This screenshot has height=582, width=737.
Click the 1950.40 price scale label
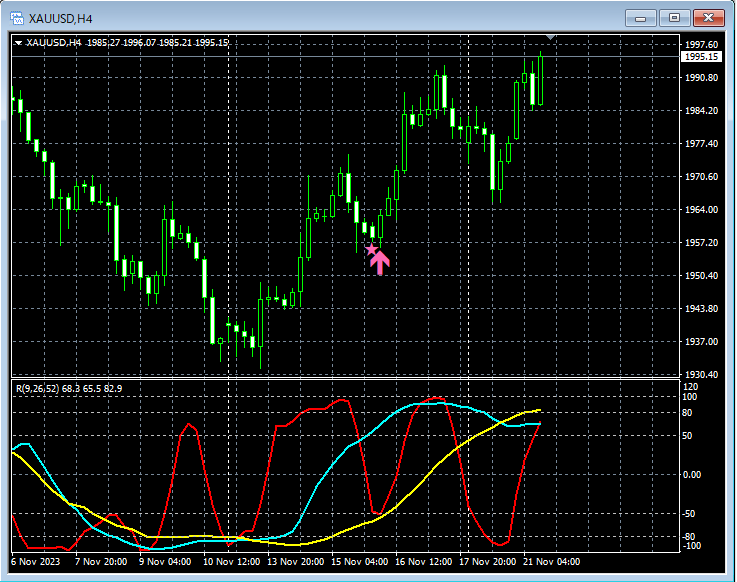point(701,275)
